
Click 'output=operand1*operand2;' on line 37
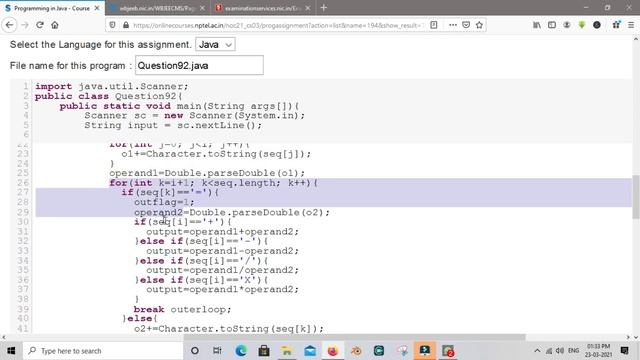(222, 289)
